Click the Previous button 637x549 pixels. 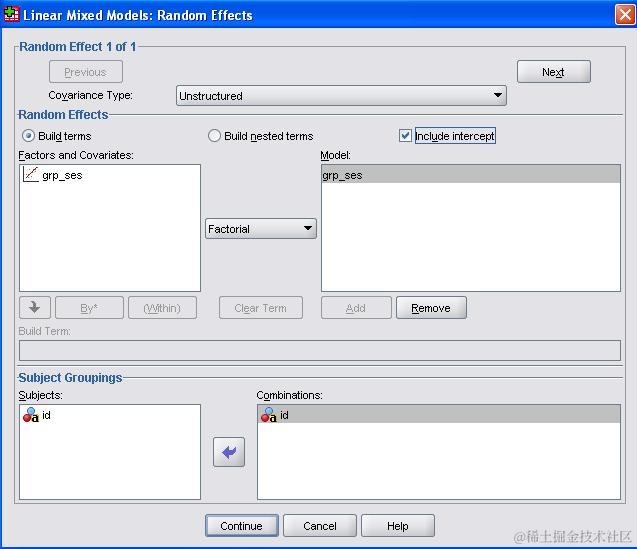coord(86,72)
